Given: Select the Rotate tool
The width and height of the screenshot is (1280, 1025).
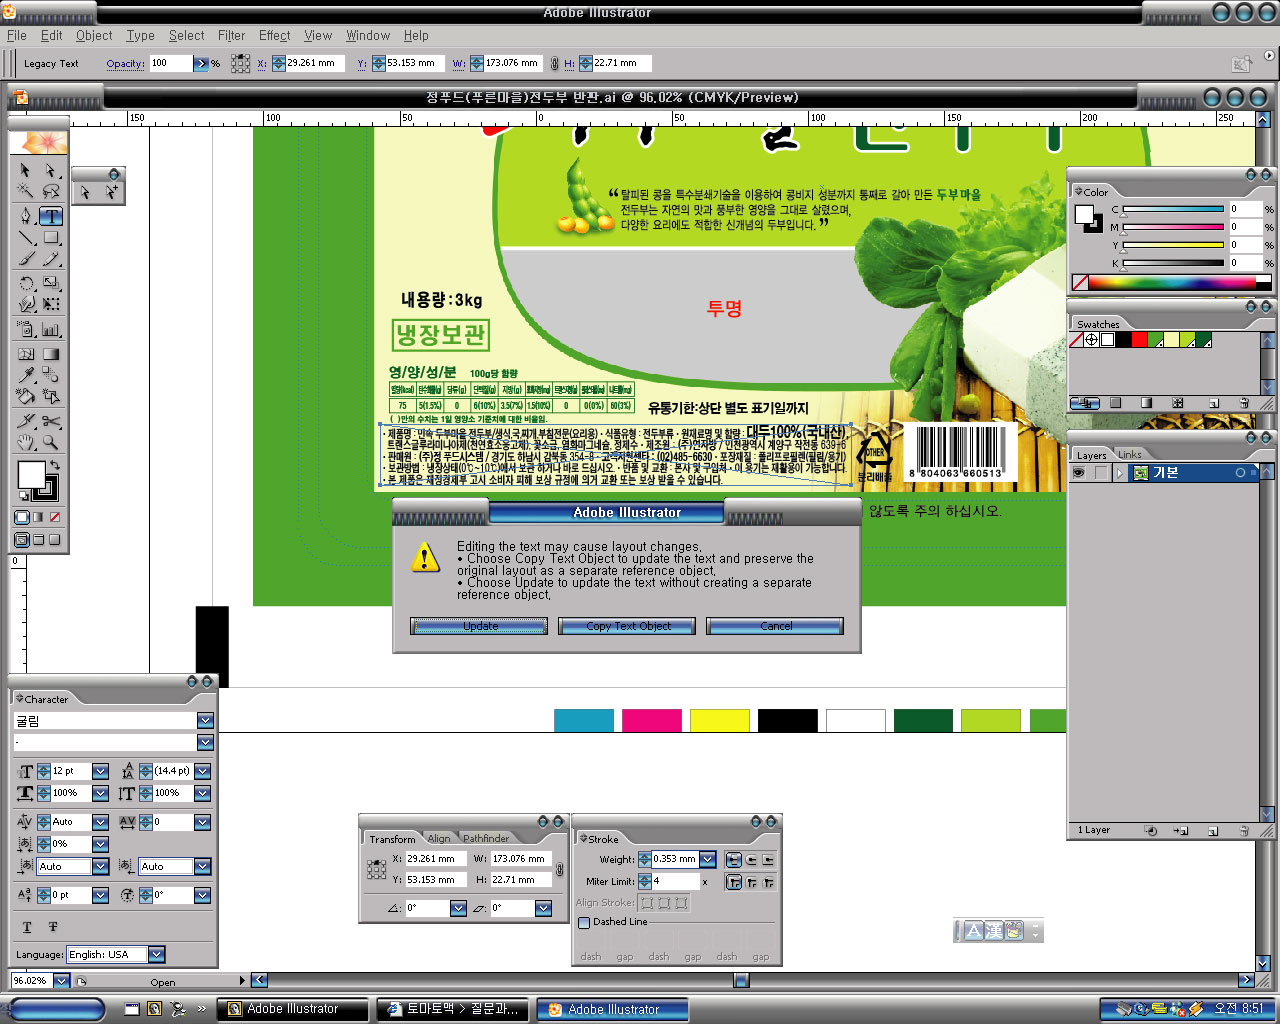Looking at the screenshot, I should click(x=26, y=283).
